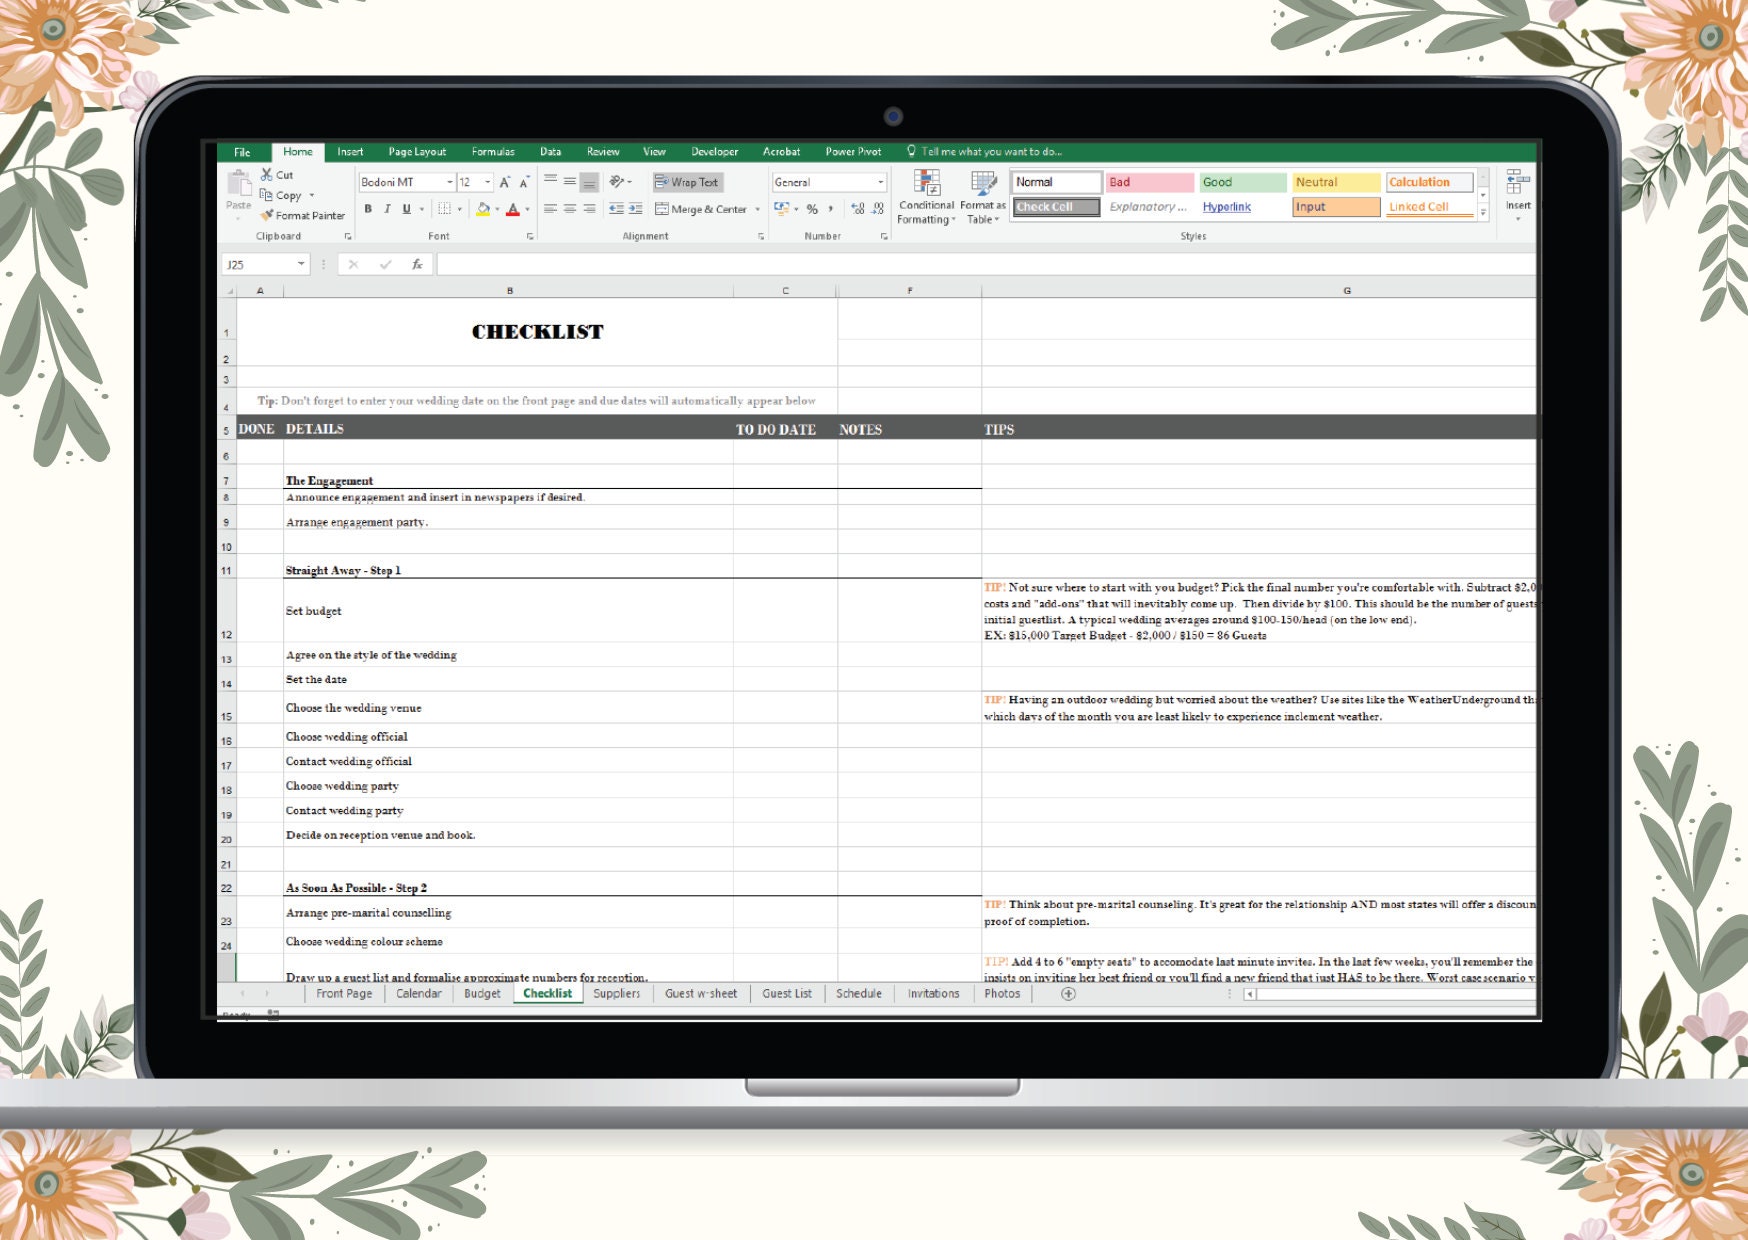Image resolution: width=1748 pixels, height=1240 pixels.
Task: Toggle italic formatting
Action: (x=386, y=210)
